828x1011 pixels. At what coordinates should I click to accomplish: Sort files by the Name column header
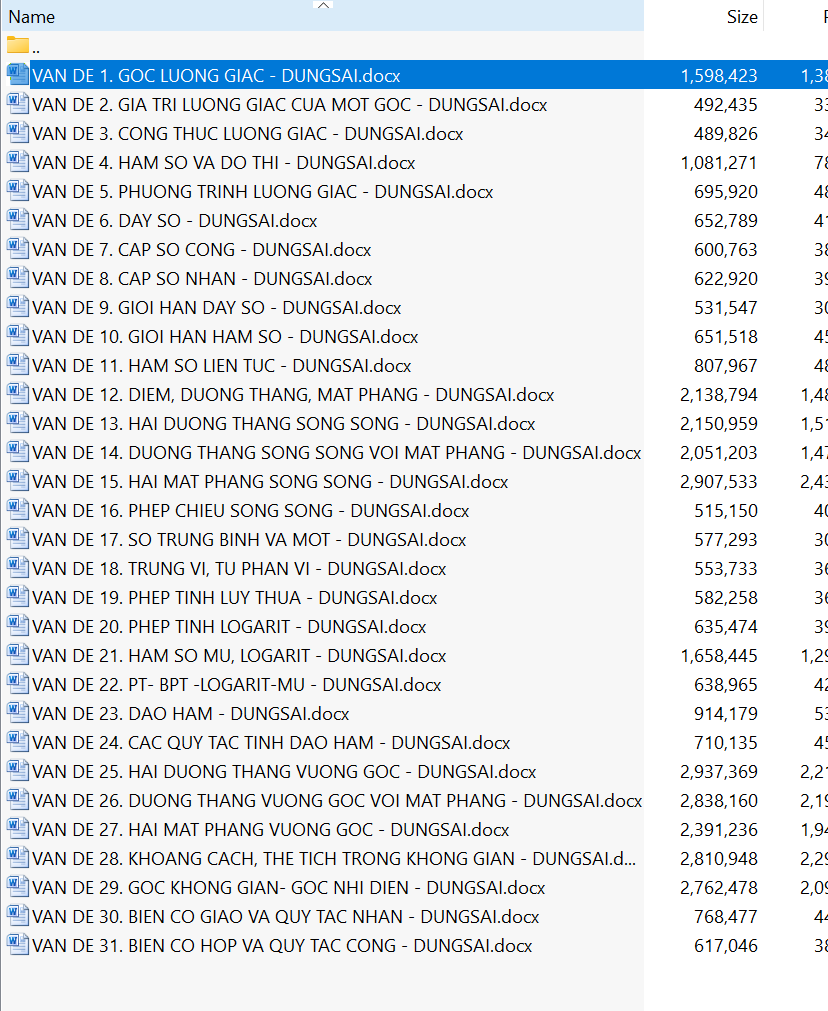point(32,17)
